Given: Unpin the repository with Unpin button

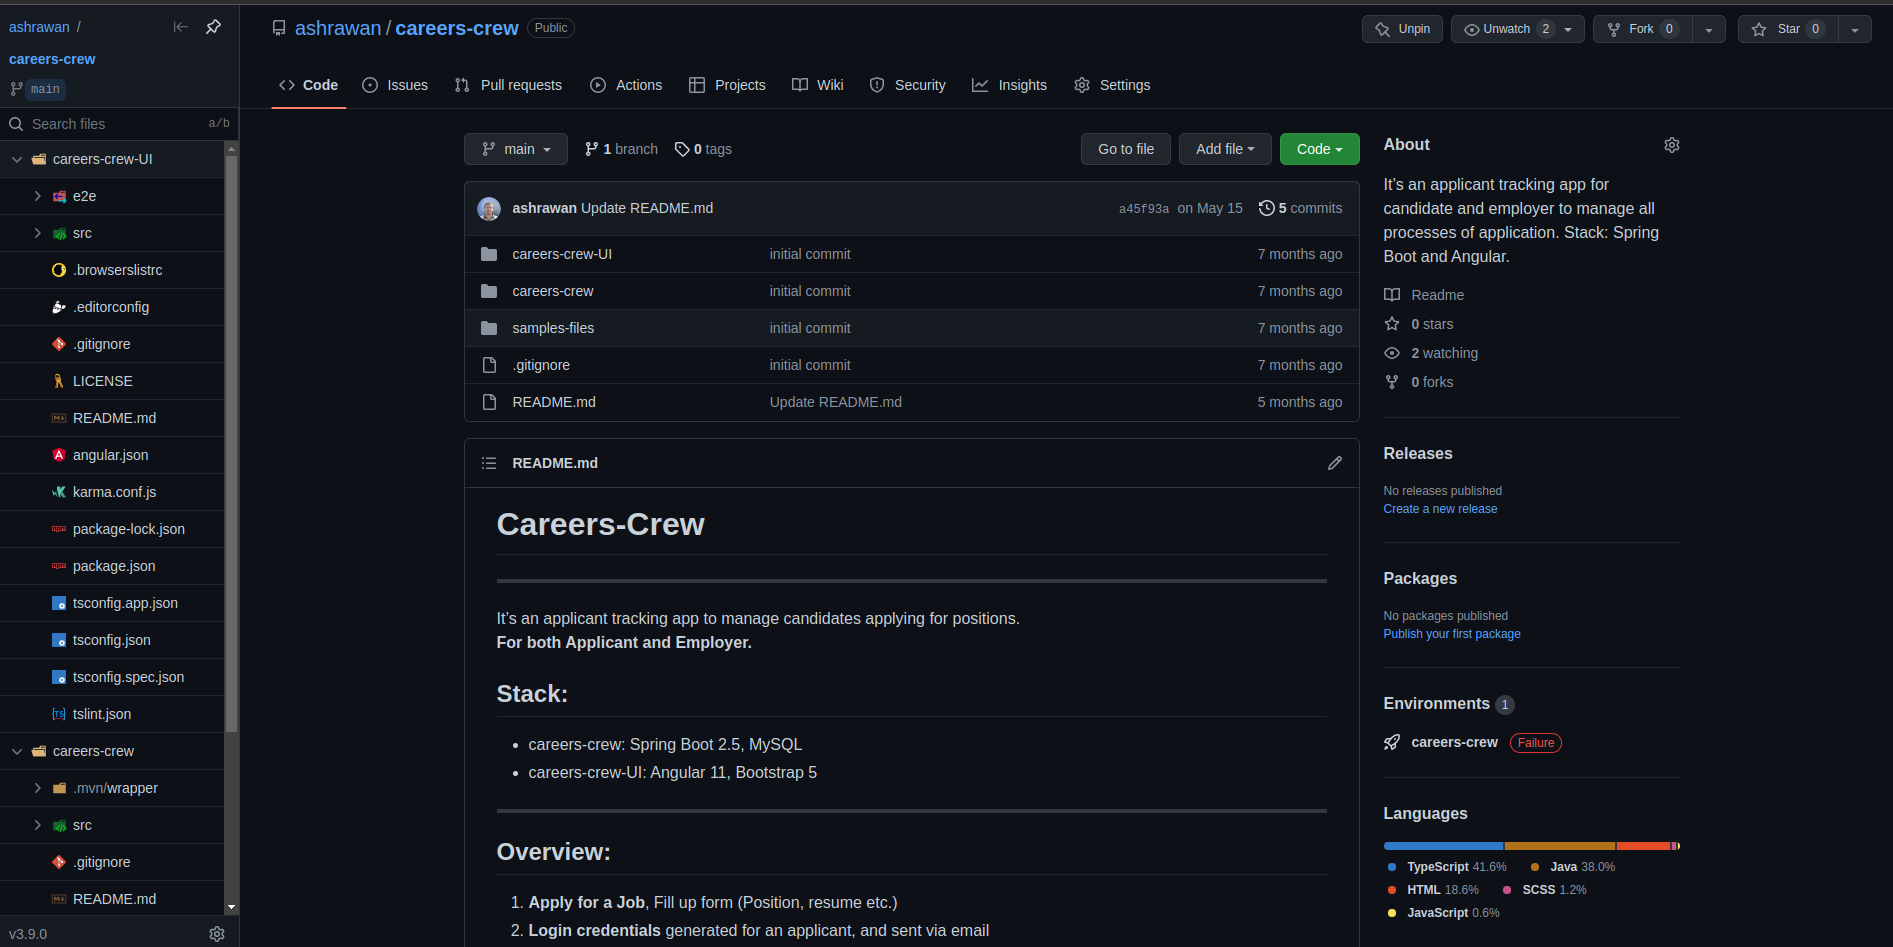Looking at the screenshot, I should [1402, 29].
